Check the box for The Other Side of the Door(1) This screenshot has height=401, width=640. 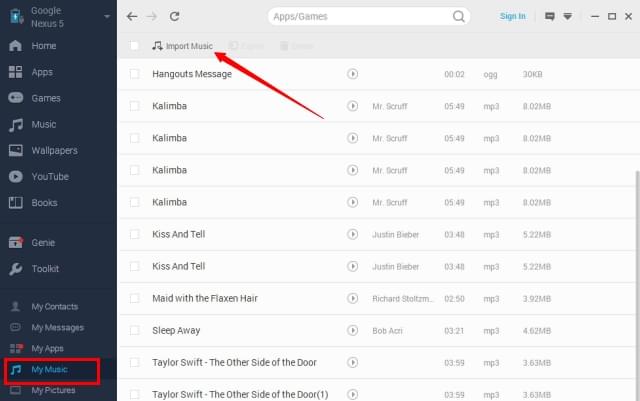pos(134,394)
